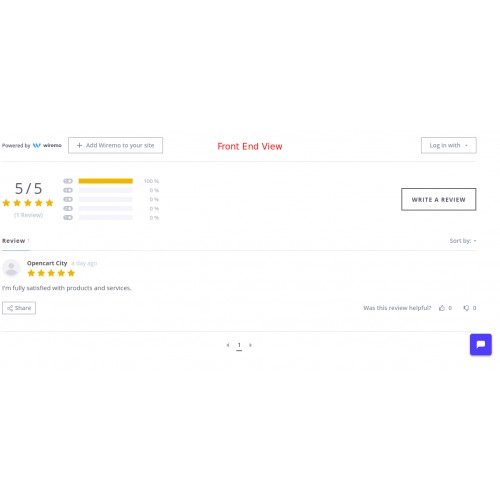This screenshot has height=500, width=500.
Task: Click the thumbs-up helpful icon
Action: (442, 308)
